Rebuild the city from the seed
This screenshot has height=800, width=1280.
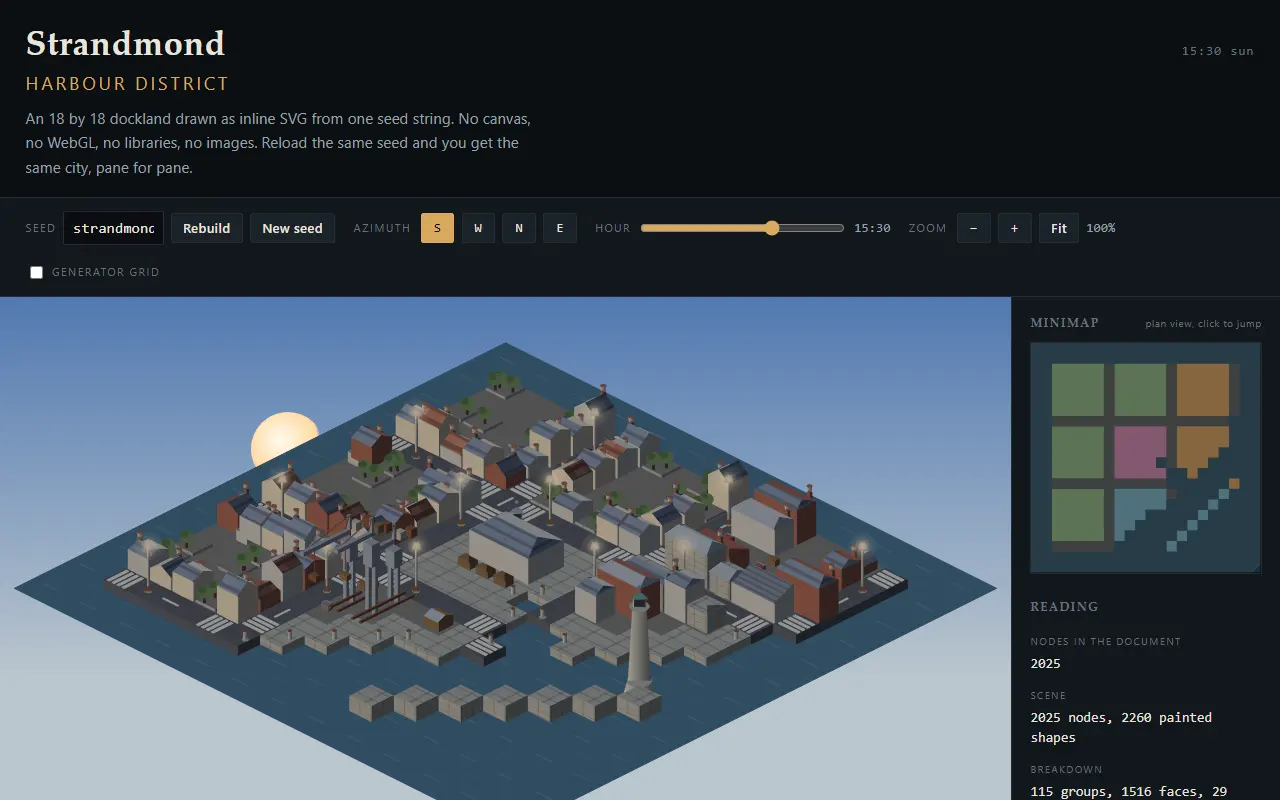[207, 228]
